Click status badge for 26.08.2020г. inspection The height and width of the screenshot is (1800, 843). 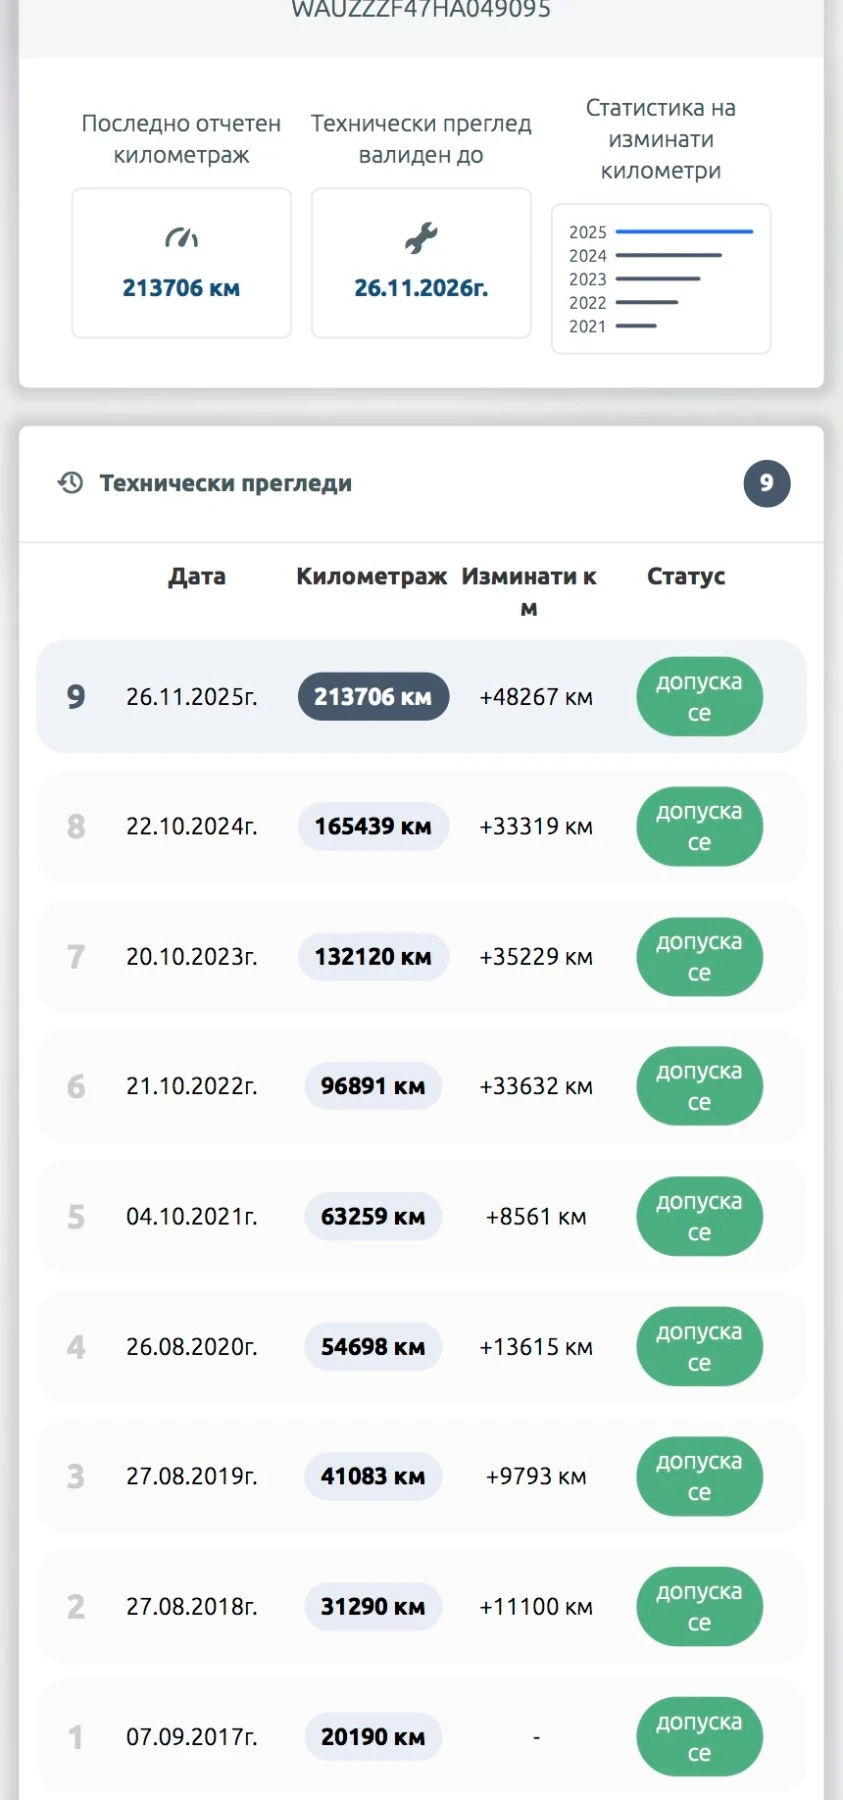[699, 1347]
